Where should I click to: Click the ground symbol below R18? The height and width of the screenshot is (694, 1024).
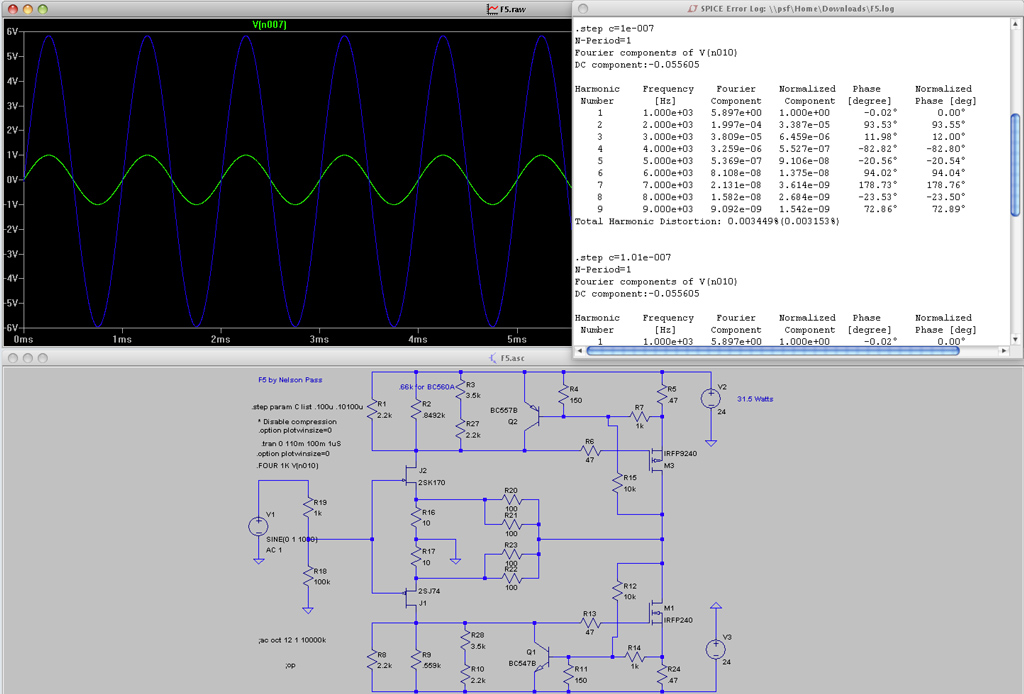click(308, 610)
